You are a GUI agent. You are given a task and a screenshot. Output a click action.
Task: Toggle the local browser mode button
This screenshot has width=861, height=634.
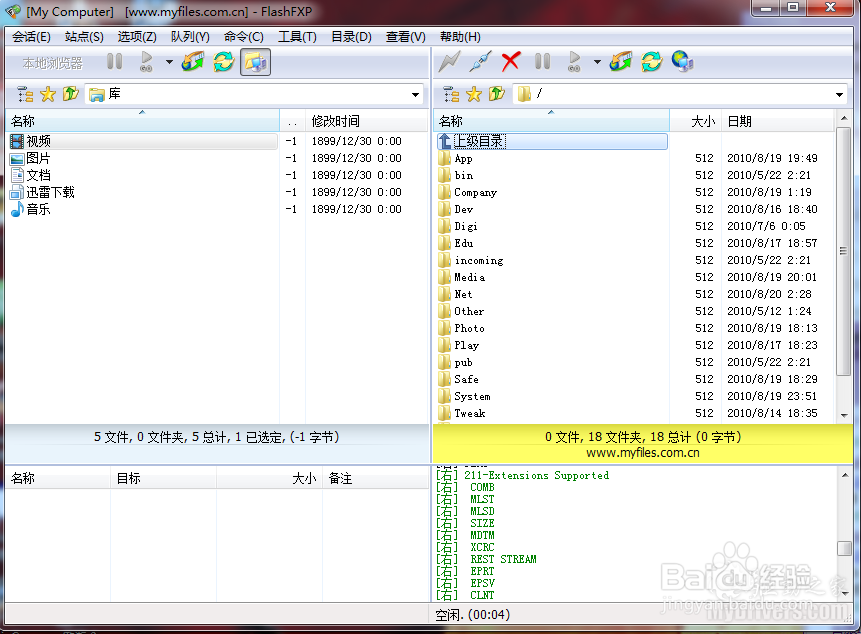pyautogui.click(x=255, y=61)
